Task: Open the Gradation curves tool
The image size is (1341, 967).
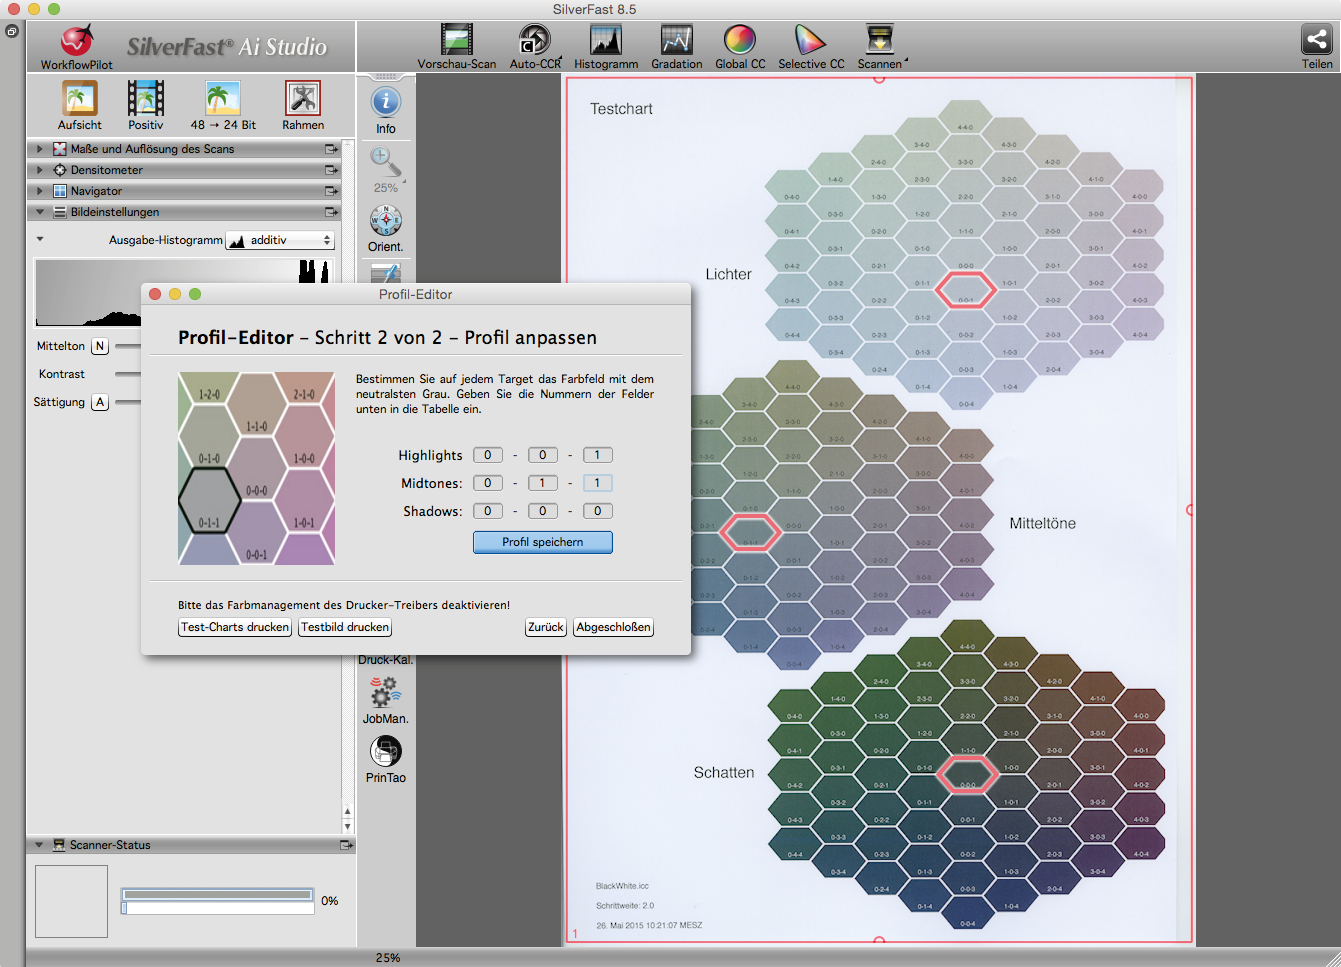Action: click(676, 40)
